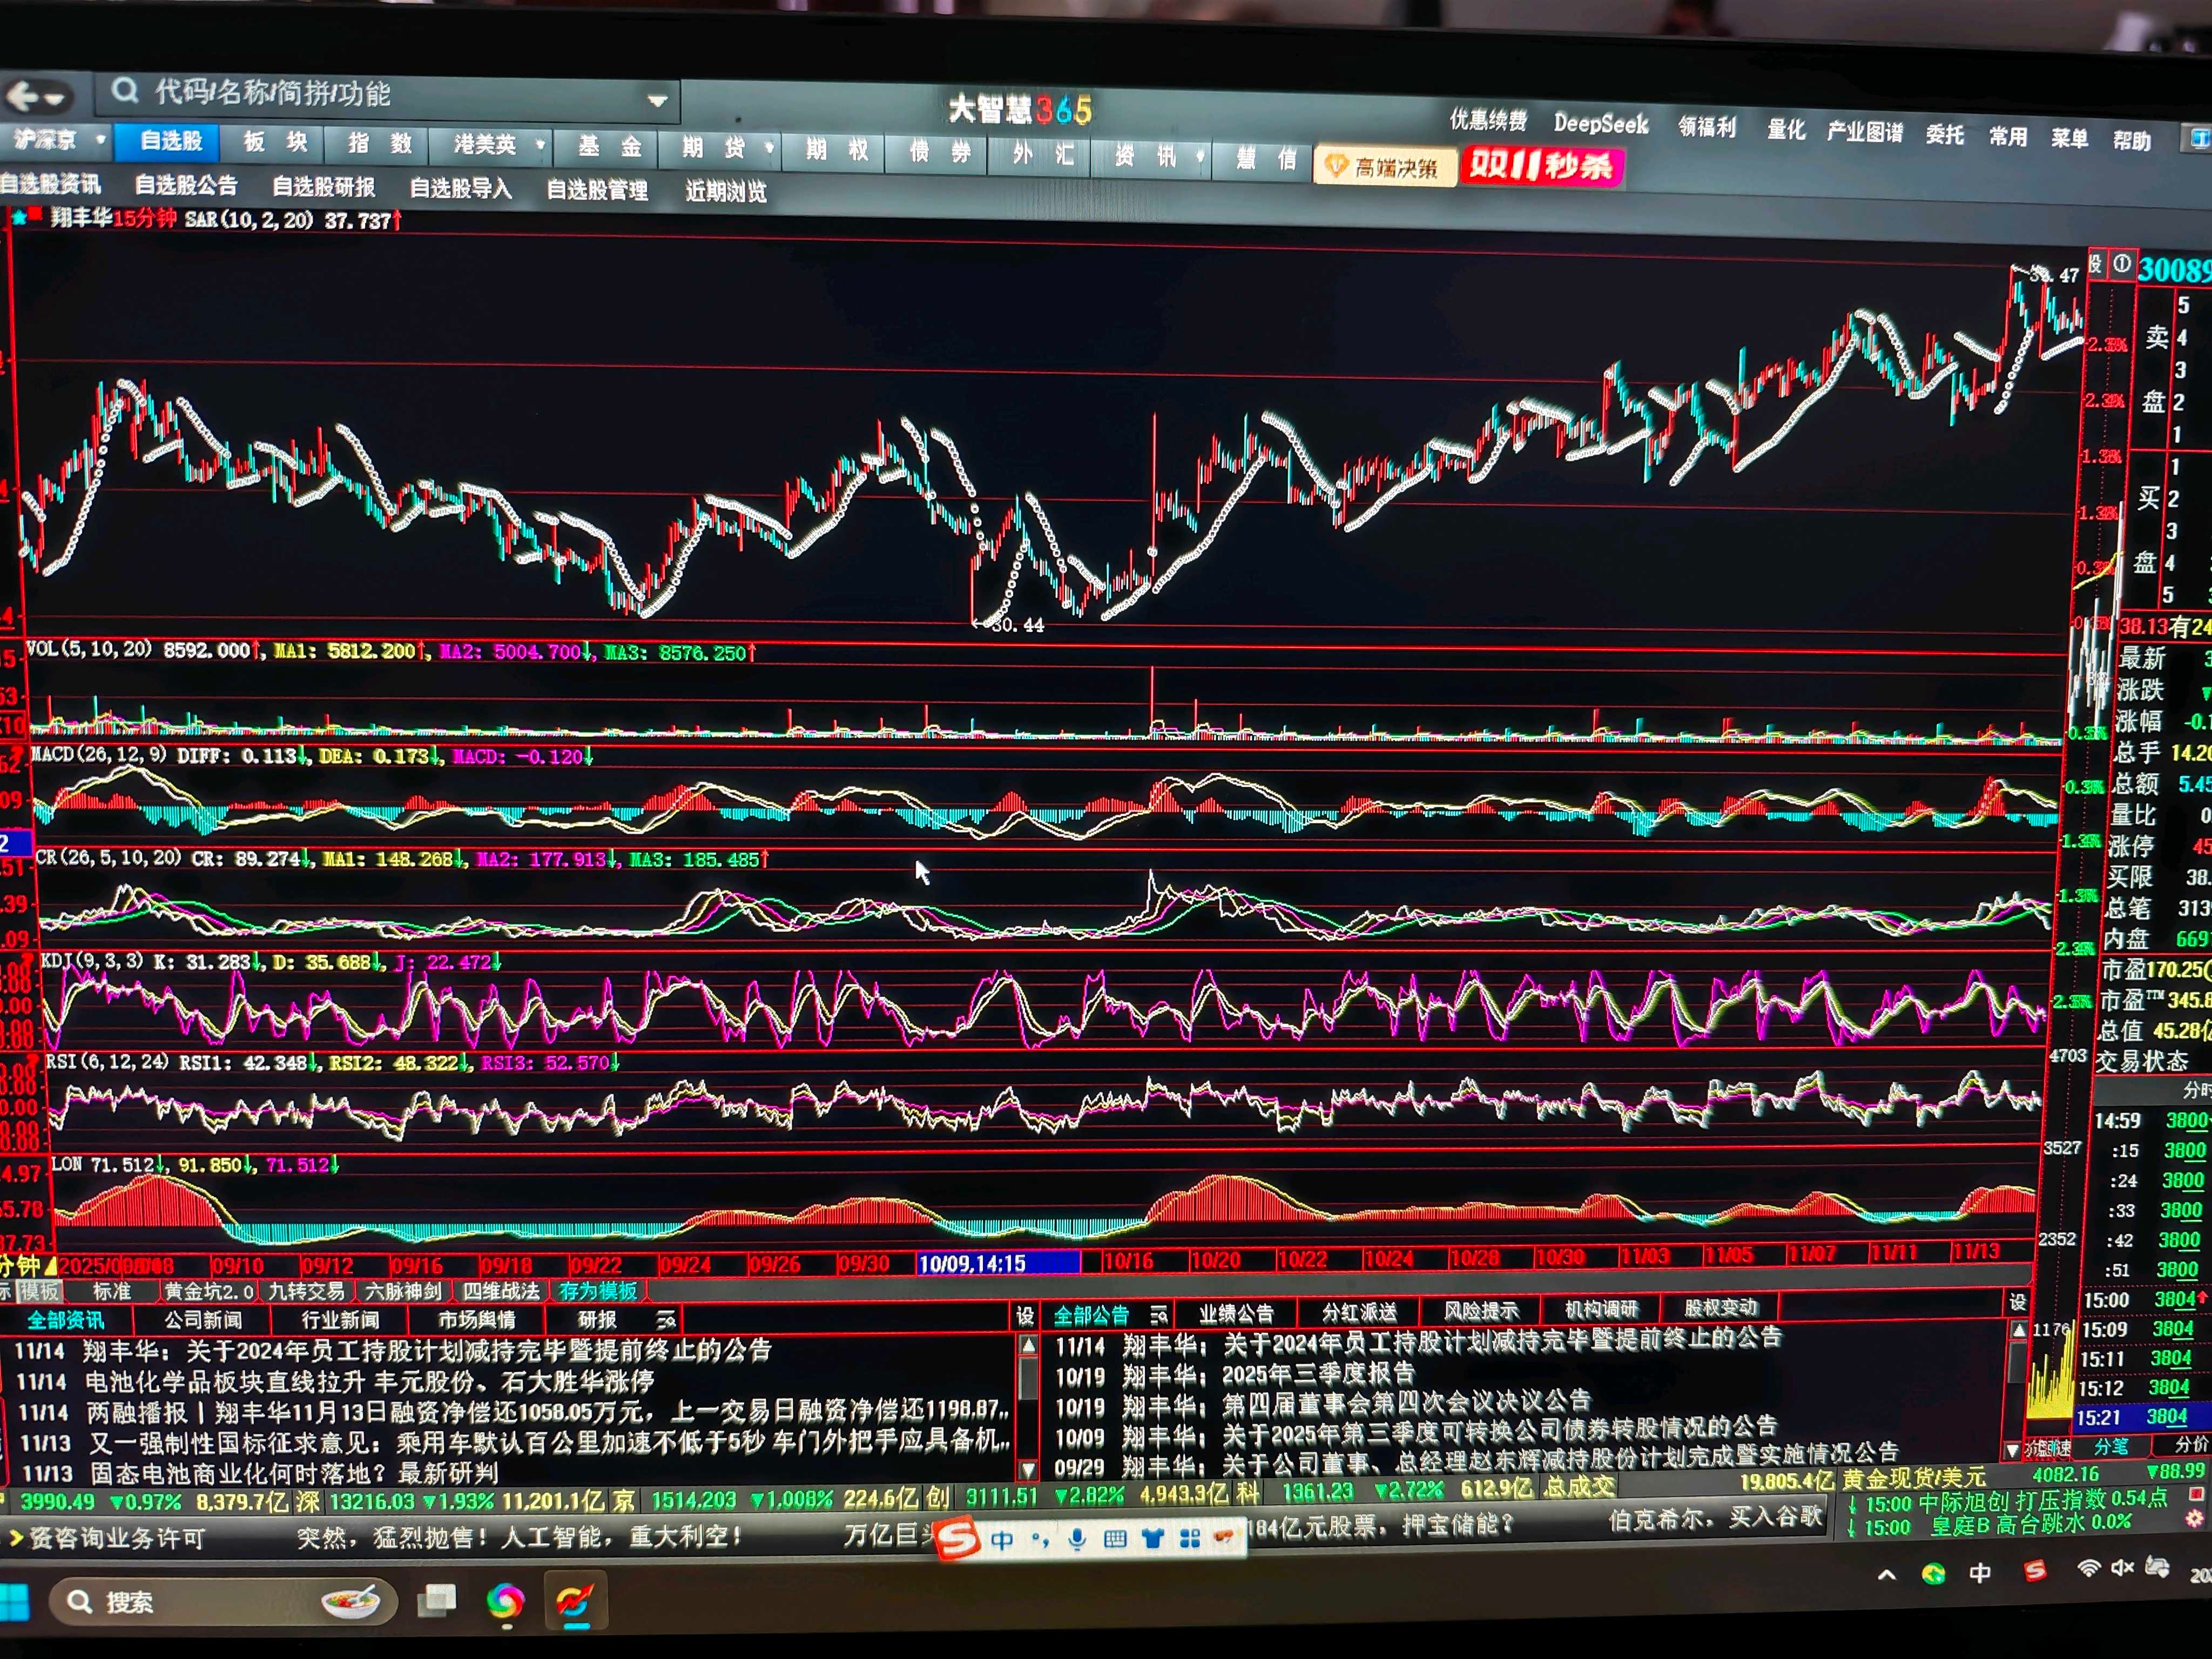
Task: Click the 存为模板 save template button
Action: tap(597, 1291)
